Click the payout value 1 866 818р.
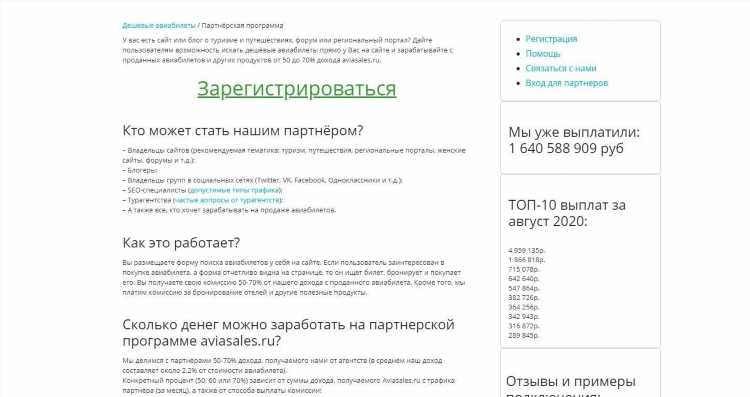Viewport: 750px width, 397px height. 527,260
